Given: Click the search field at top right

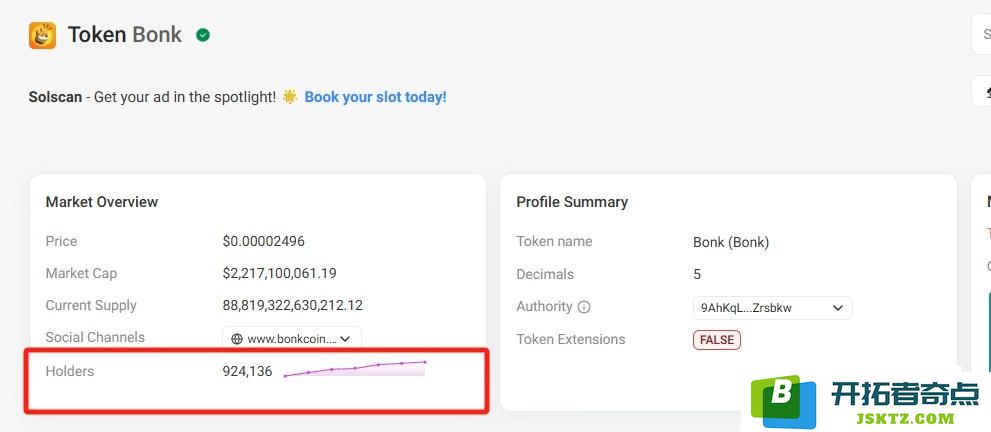Looking at the screenshot, I should pyautogui.click(x=982, y=34).
